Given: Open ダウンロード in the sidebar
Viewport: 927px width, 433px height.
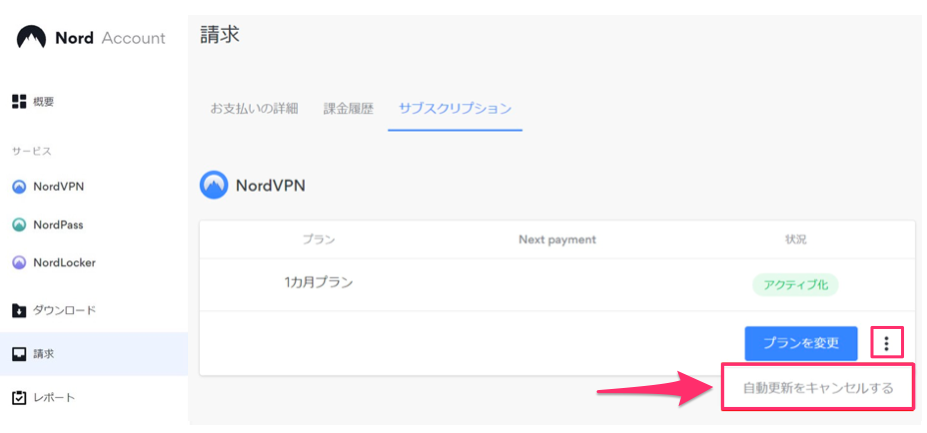Looking at the screenshot, I should click(64, 310).
